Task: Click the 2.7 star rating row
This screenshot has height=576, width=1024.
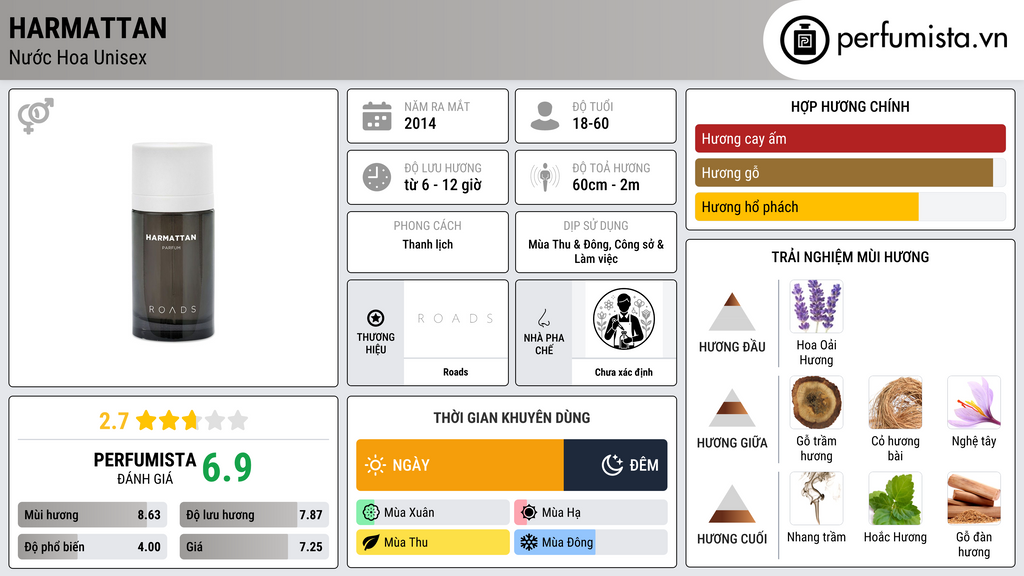Action: click(173, 421)
